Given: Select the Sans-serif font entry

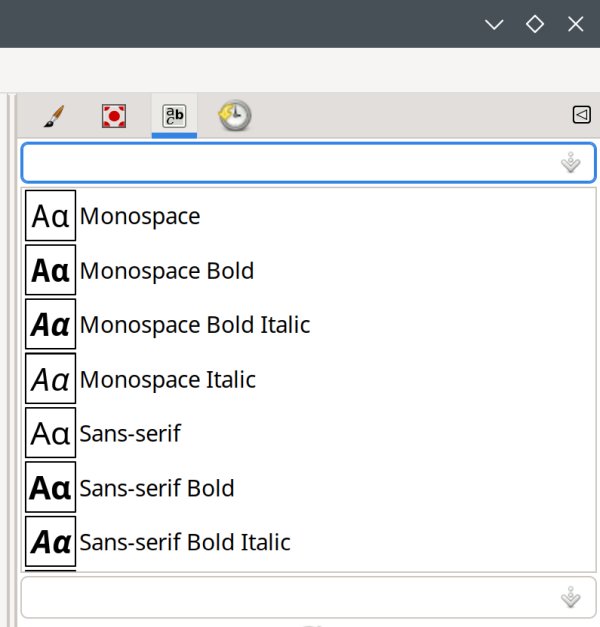Looking at the screenshot, I should point(130,434).
